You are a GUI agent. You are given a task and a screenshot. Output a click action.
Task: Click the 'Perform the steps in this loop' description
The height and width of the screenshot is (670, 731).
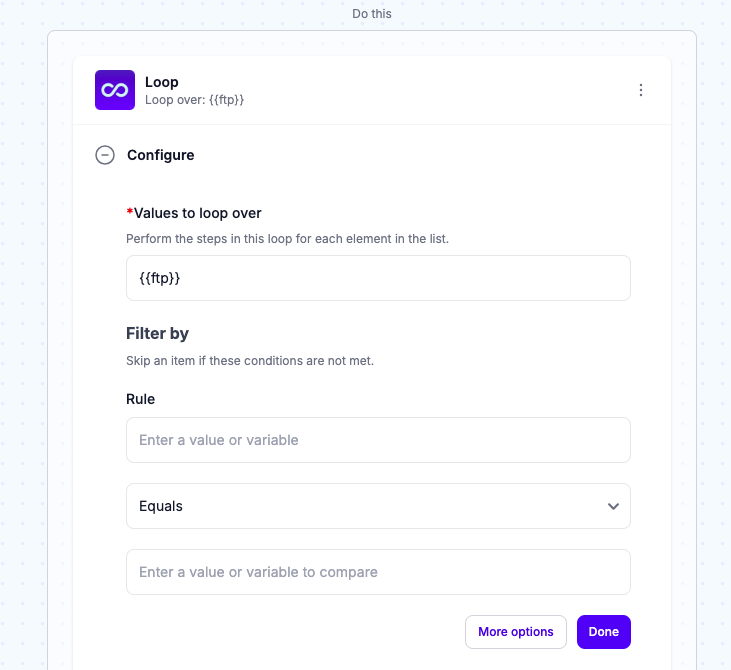click(x=287, y=239)
